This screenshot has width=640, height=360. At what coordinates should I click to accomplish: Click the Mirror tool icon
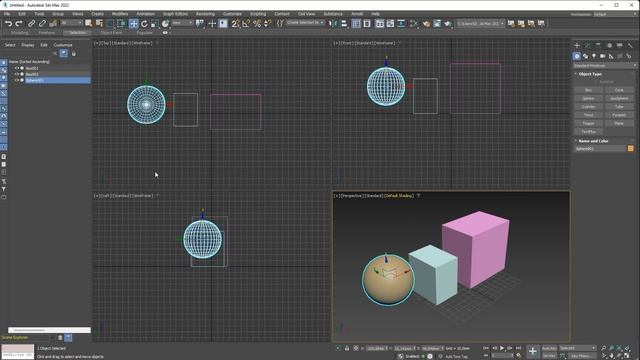[x=333, y=24]
